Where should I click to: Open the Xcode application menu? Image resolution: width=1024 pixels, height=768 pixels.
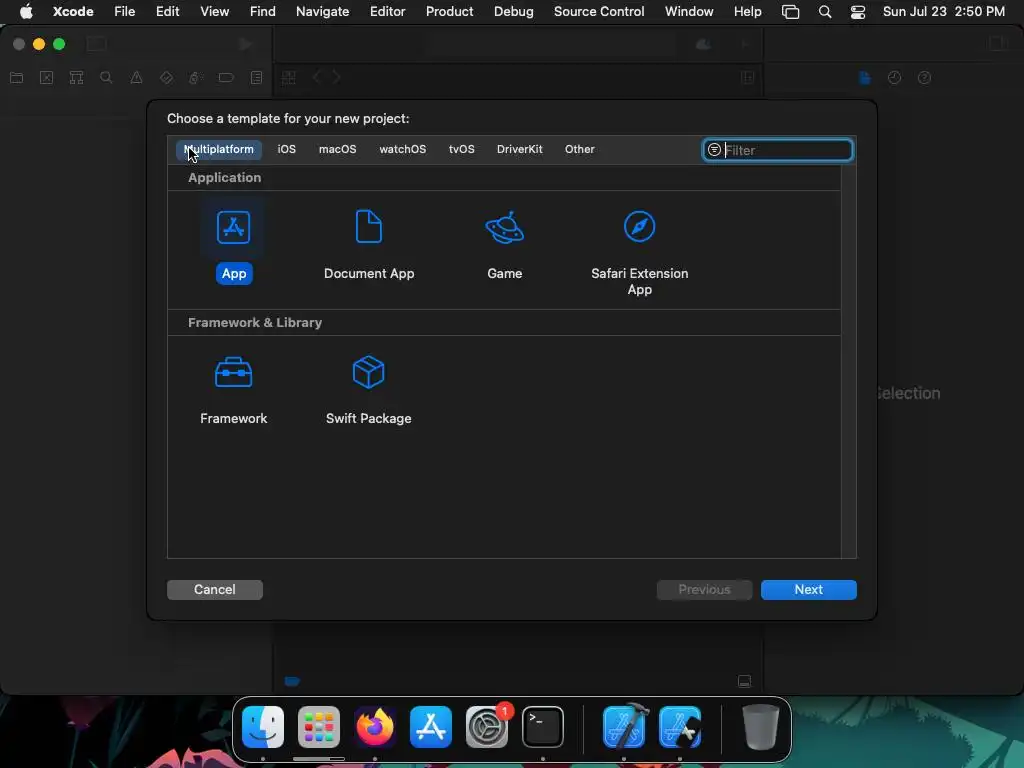[73, 11]
